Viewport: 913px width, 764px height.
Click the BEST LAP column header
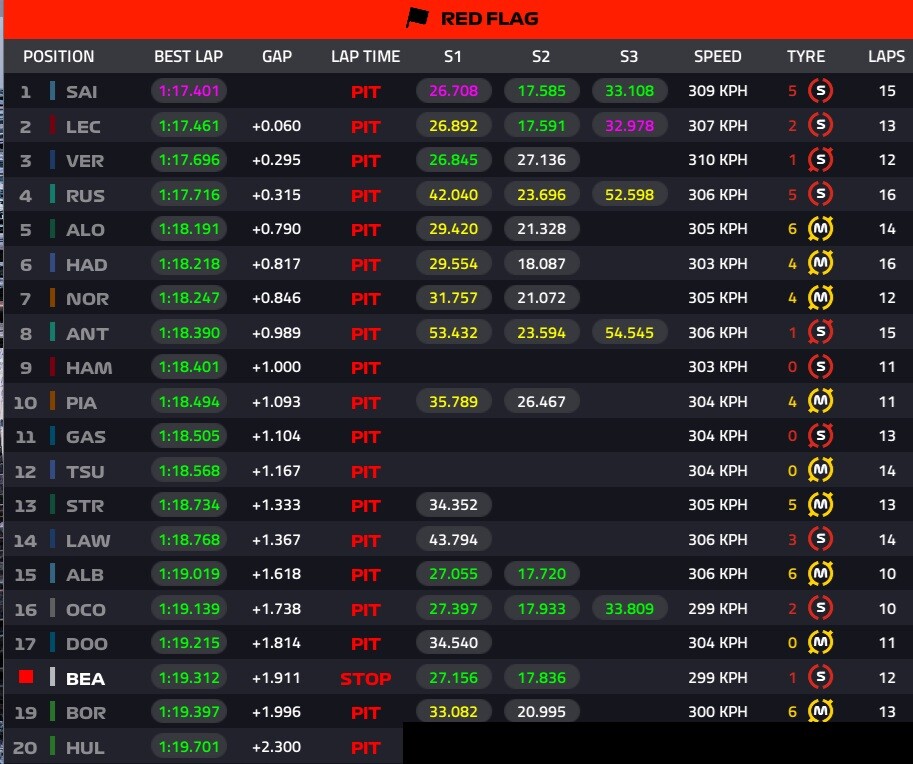pyautogui.click(x=189, y=56)
